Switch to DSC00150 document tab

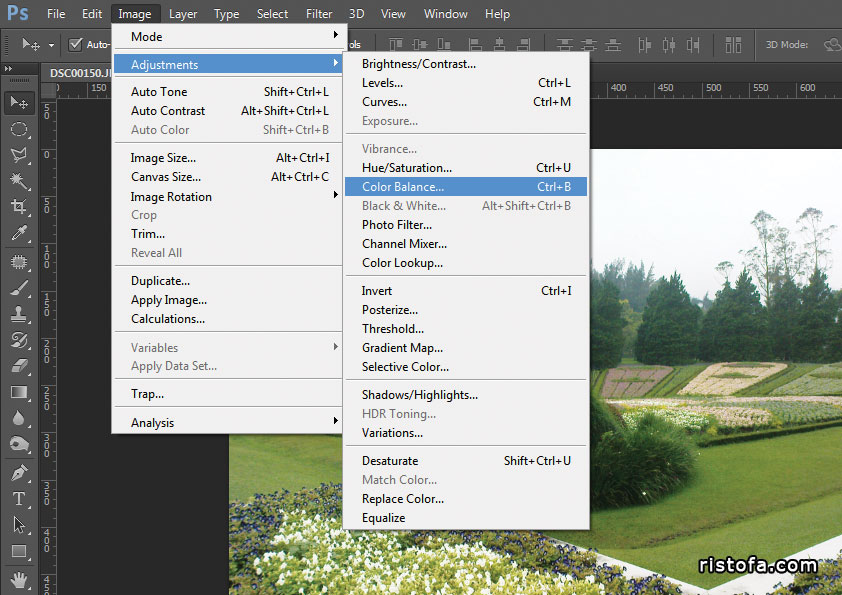79,73
